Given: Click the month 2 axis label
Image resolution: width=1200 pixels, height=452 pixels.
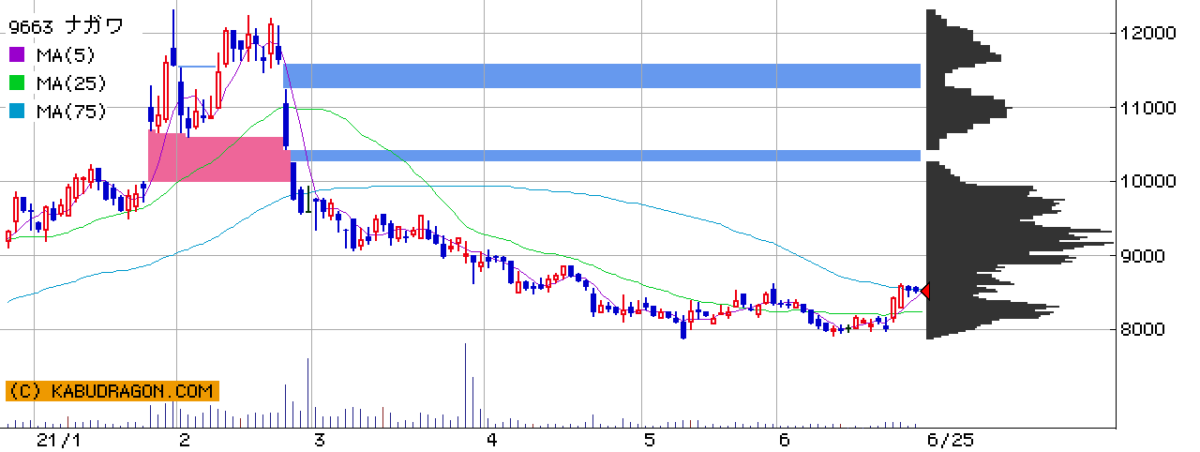Looking at the screenshot, I should pos(184,440).
